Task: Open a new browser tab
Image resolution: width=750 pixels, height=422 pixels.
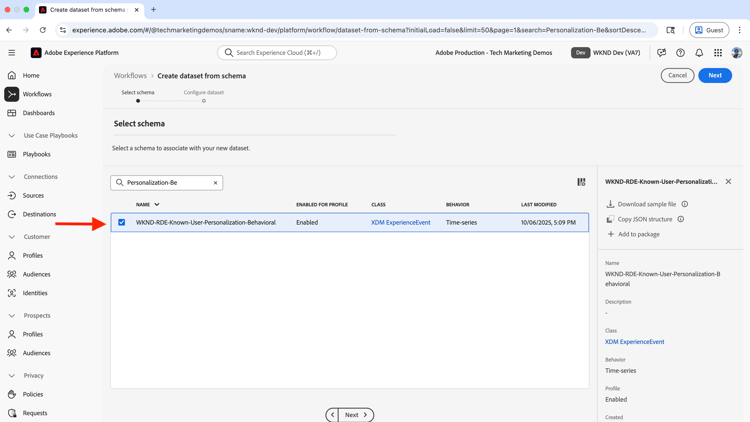Action: (154, 10)
